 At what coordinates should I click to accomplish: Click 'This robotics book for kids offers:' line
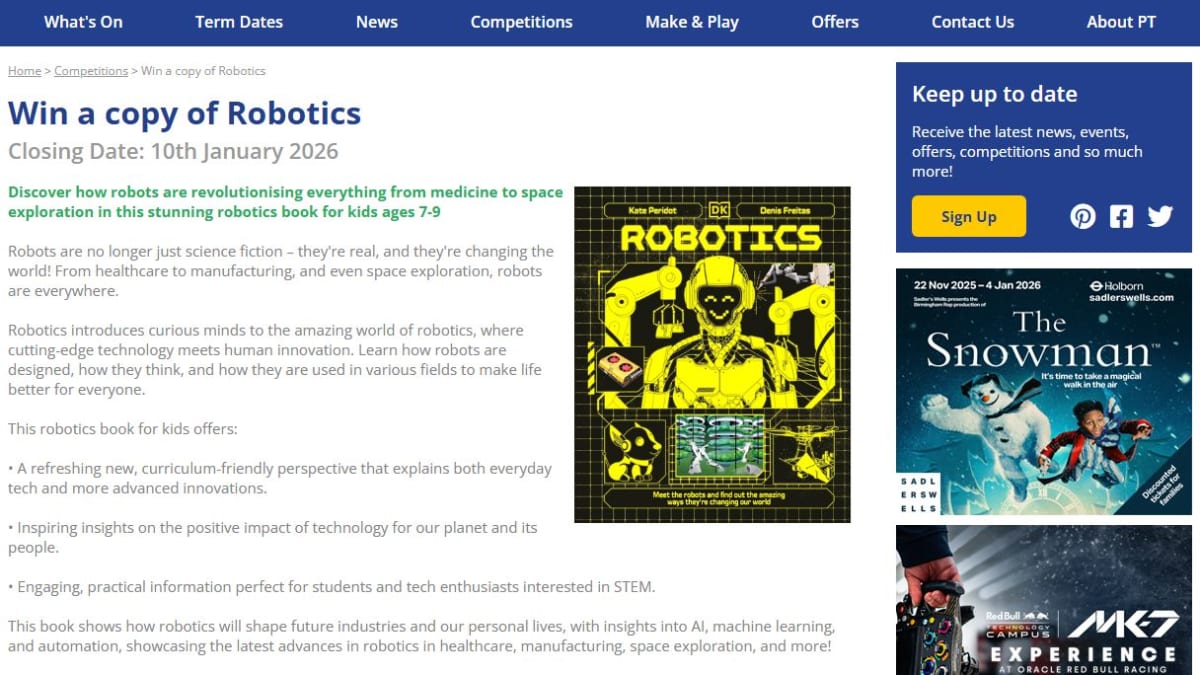pyautogui.click(x=123, y=429)
